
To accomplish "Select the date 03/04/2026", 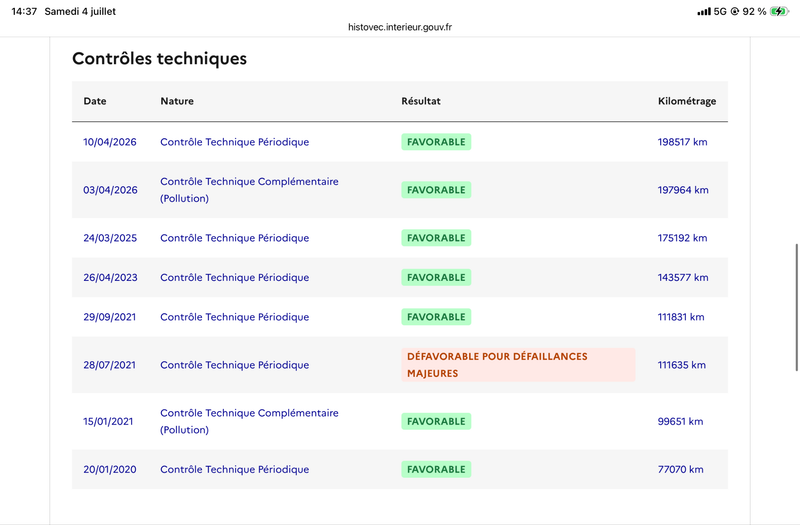I will 110,190.
